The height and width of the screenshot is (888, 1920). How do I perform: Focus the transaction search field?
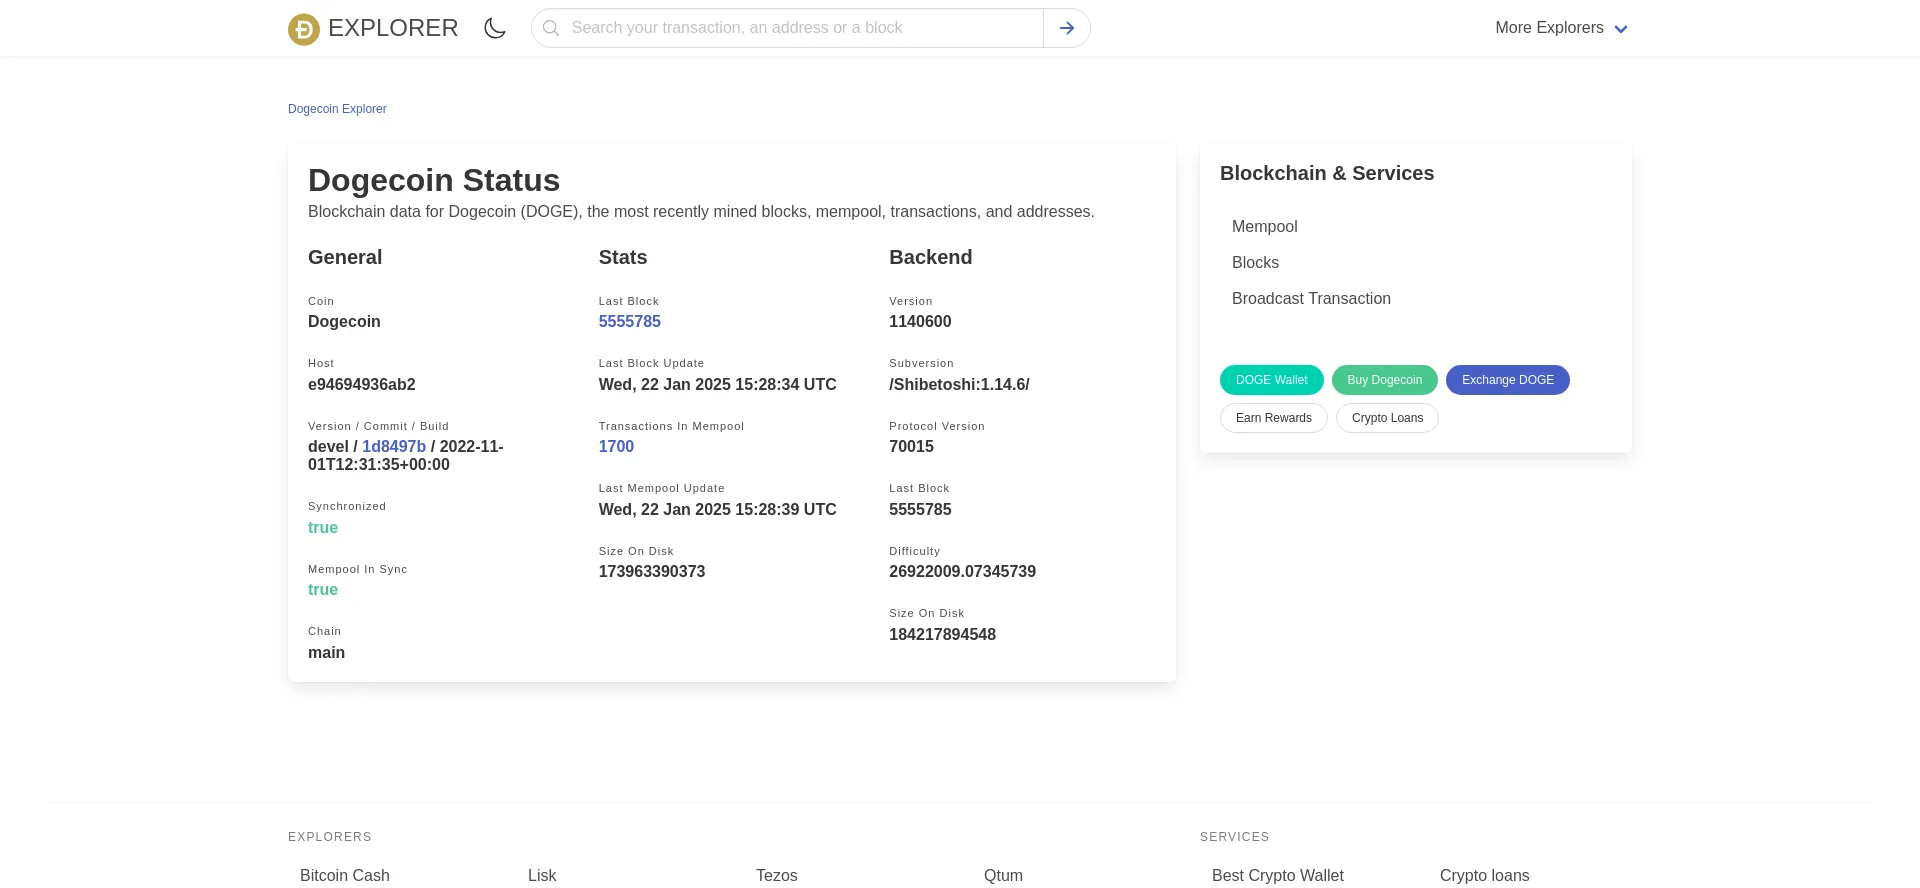pos(788,28)
